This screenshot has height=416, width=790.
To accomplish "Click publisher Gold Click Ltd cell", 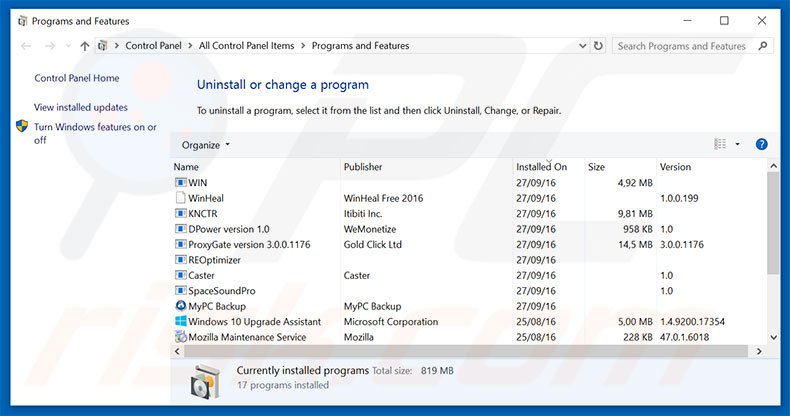I will pos(372,244).
